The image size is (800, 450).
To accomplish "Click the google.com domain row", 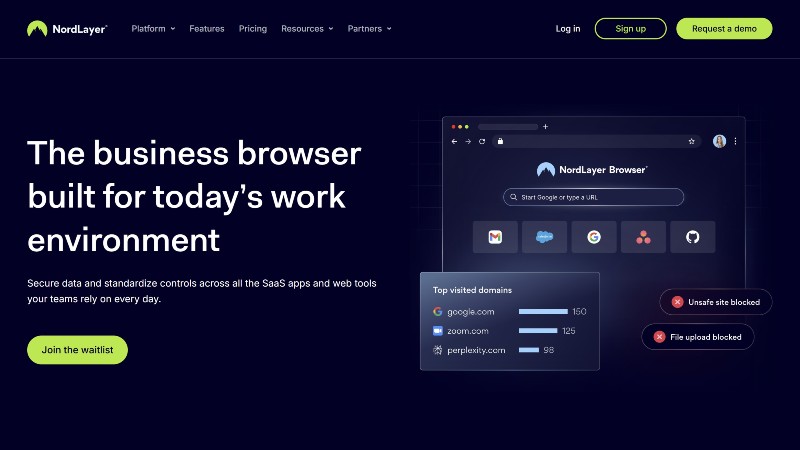I will click(x=509, y=311).
